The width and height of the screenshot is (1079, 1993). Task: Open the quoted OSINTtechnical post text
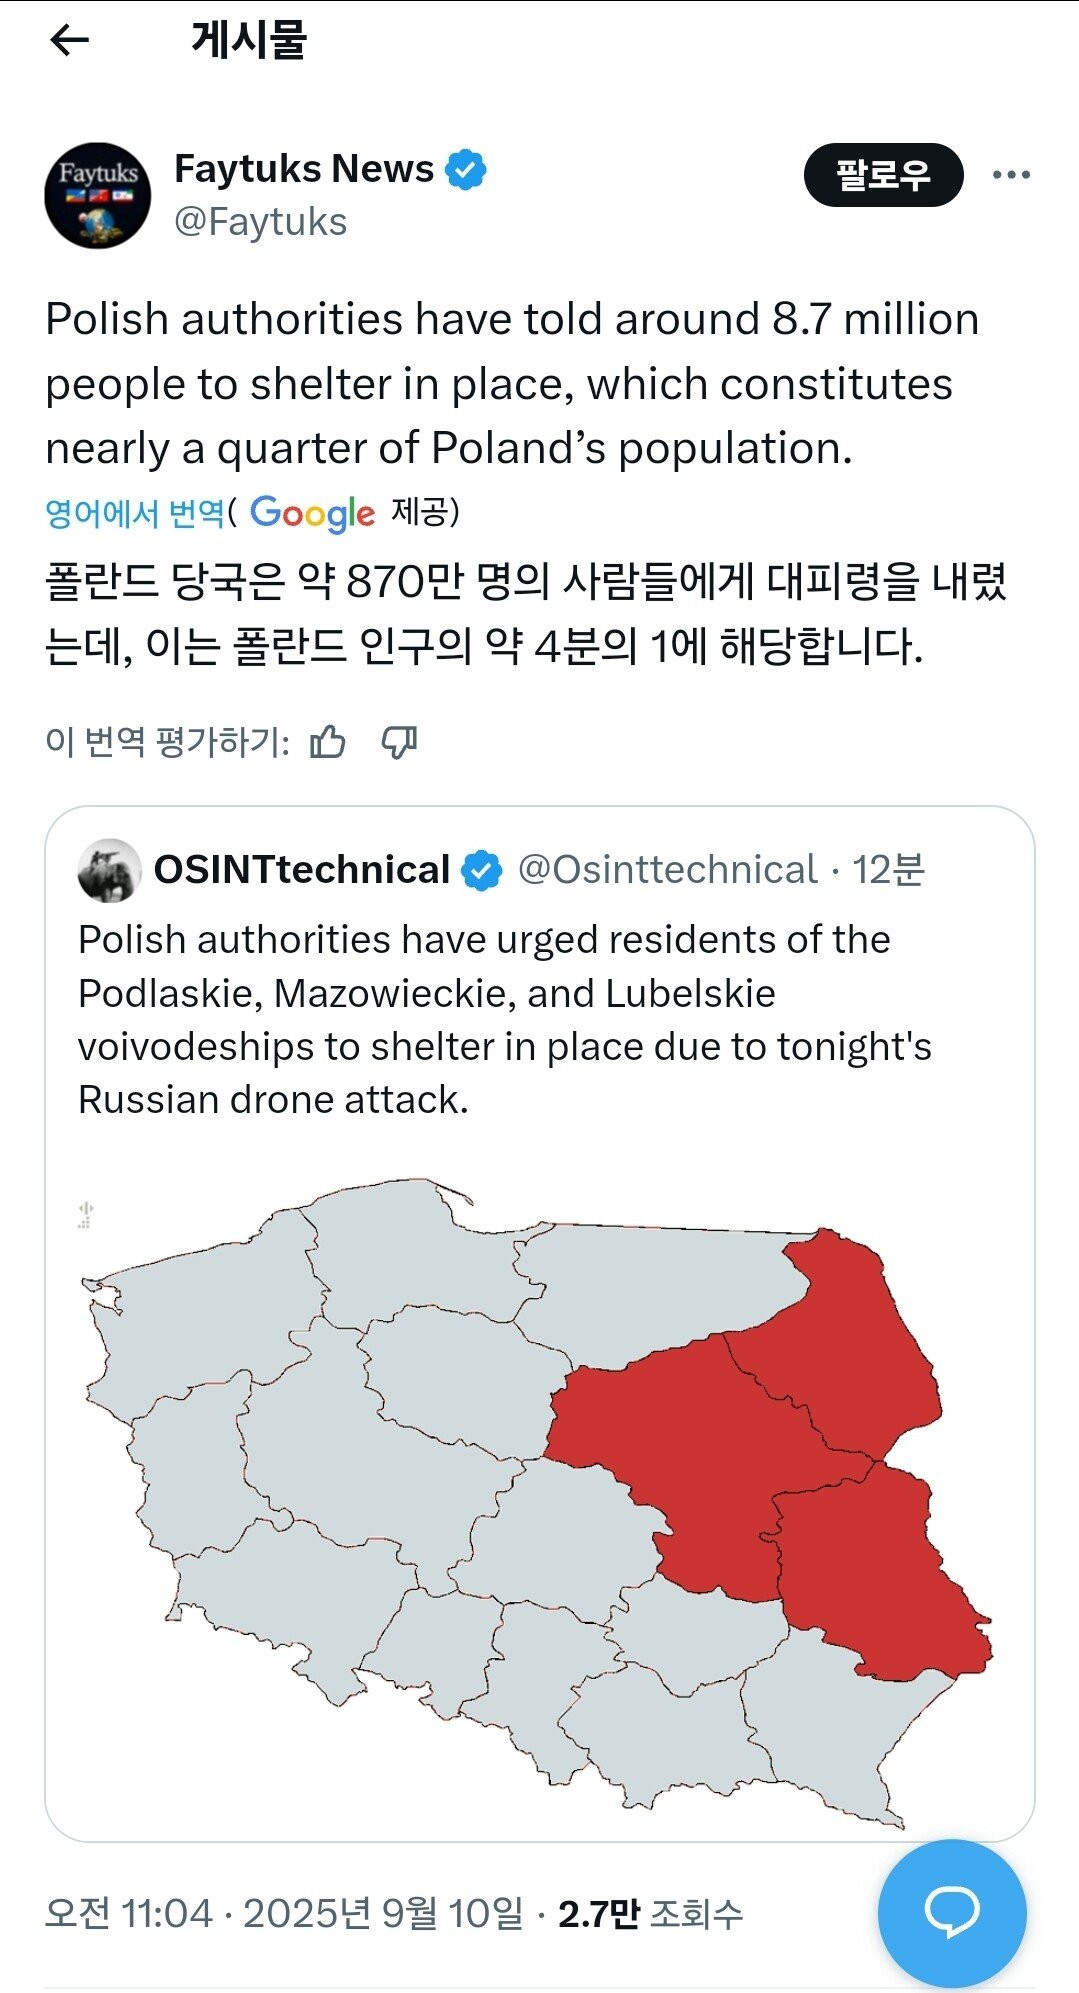click(505, 1019)
